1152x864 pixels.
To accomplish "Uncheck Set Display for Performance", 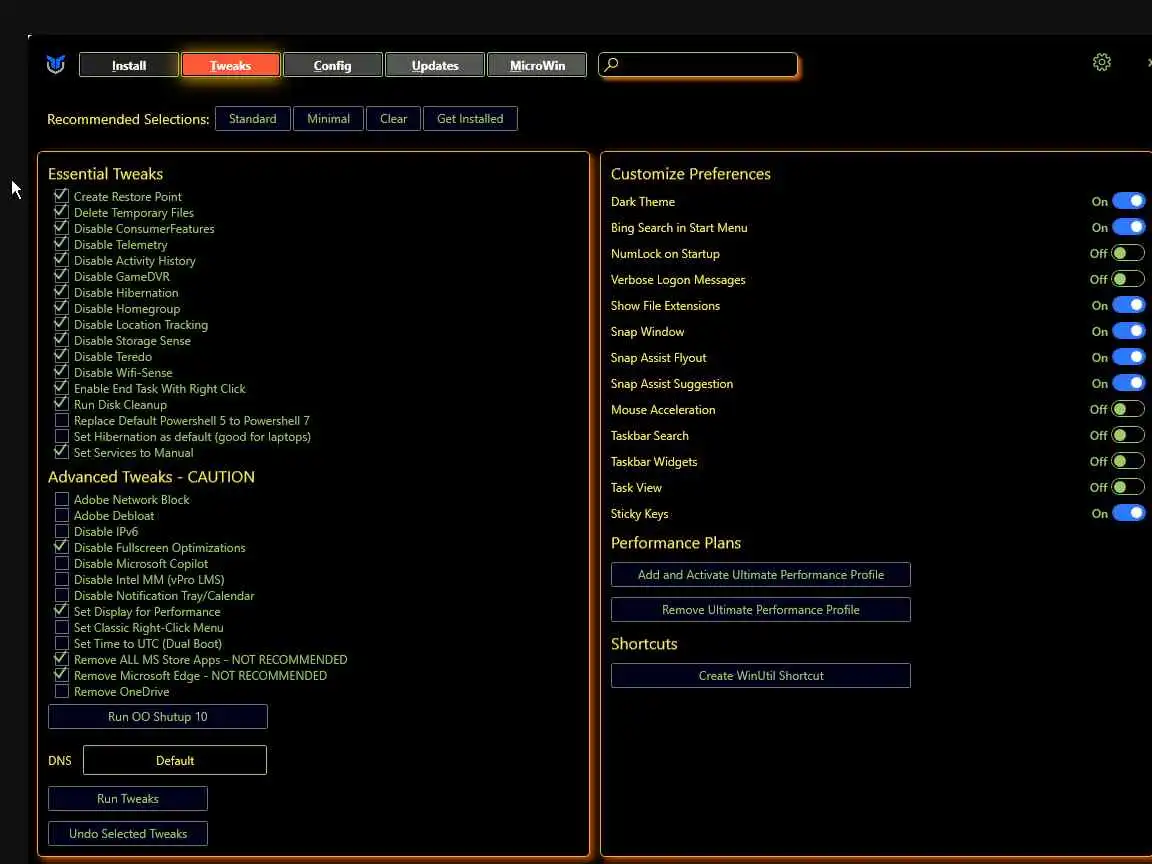I will tap(62, 611).
